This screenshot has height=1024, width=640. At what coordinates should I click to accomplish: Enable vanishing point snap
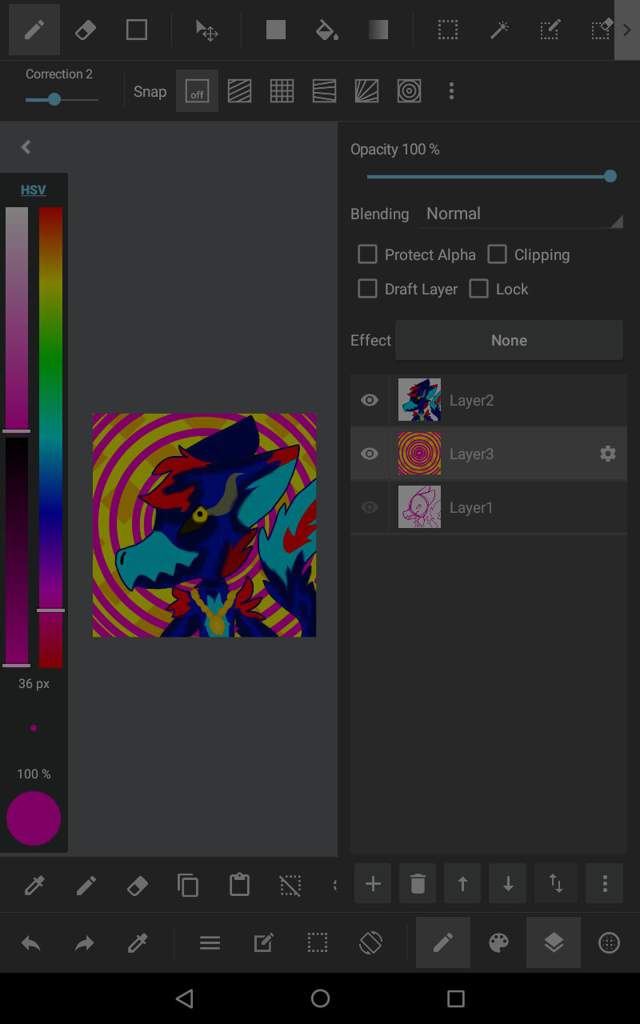pyautogui.click(x=325, y=91)
